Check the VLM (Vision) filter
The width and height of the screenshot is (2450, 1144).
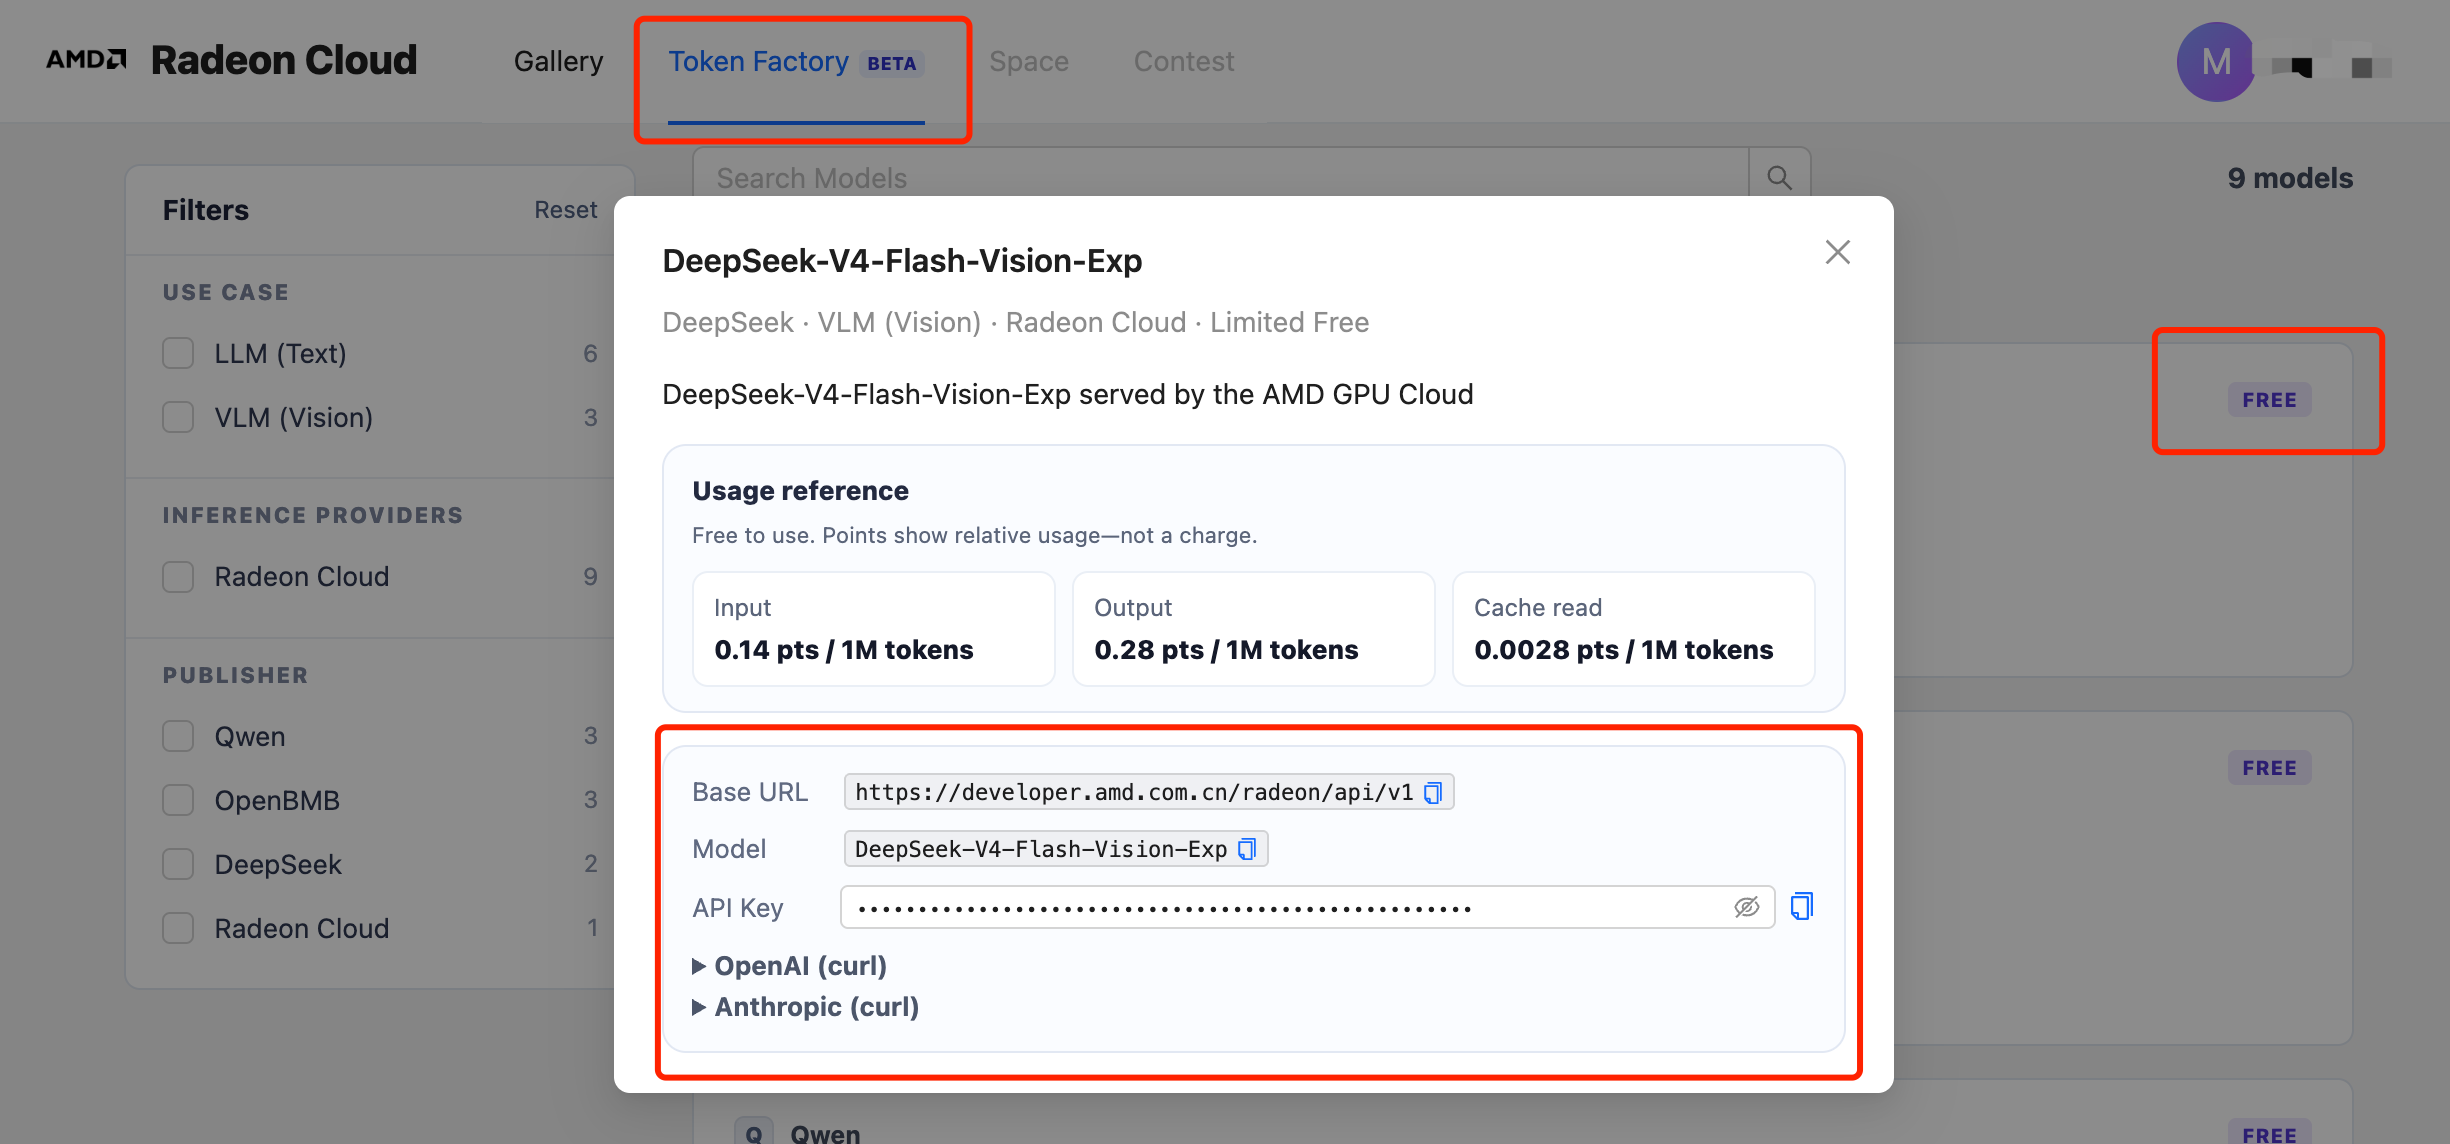(178, 417)
